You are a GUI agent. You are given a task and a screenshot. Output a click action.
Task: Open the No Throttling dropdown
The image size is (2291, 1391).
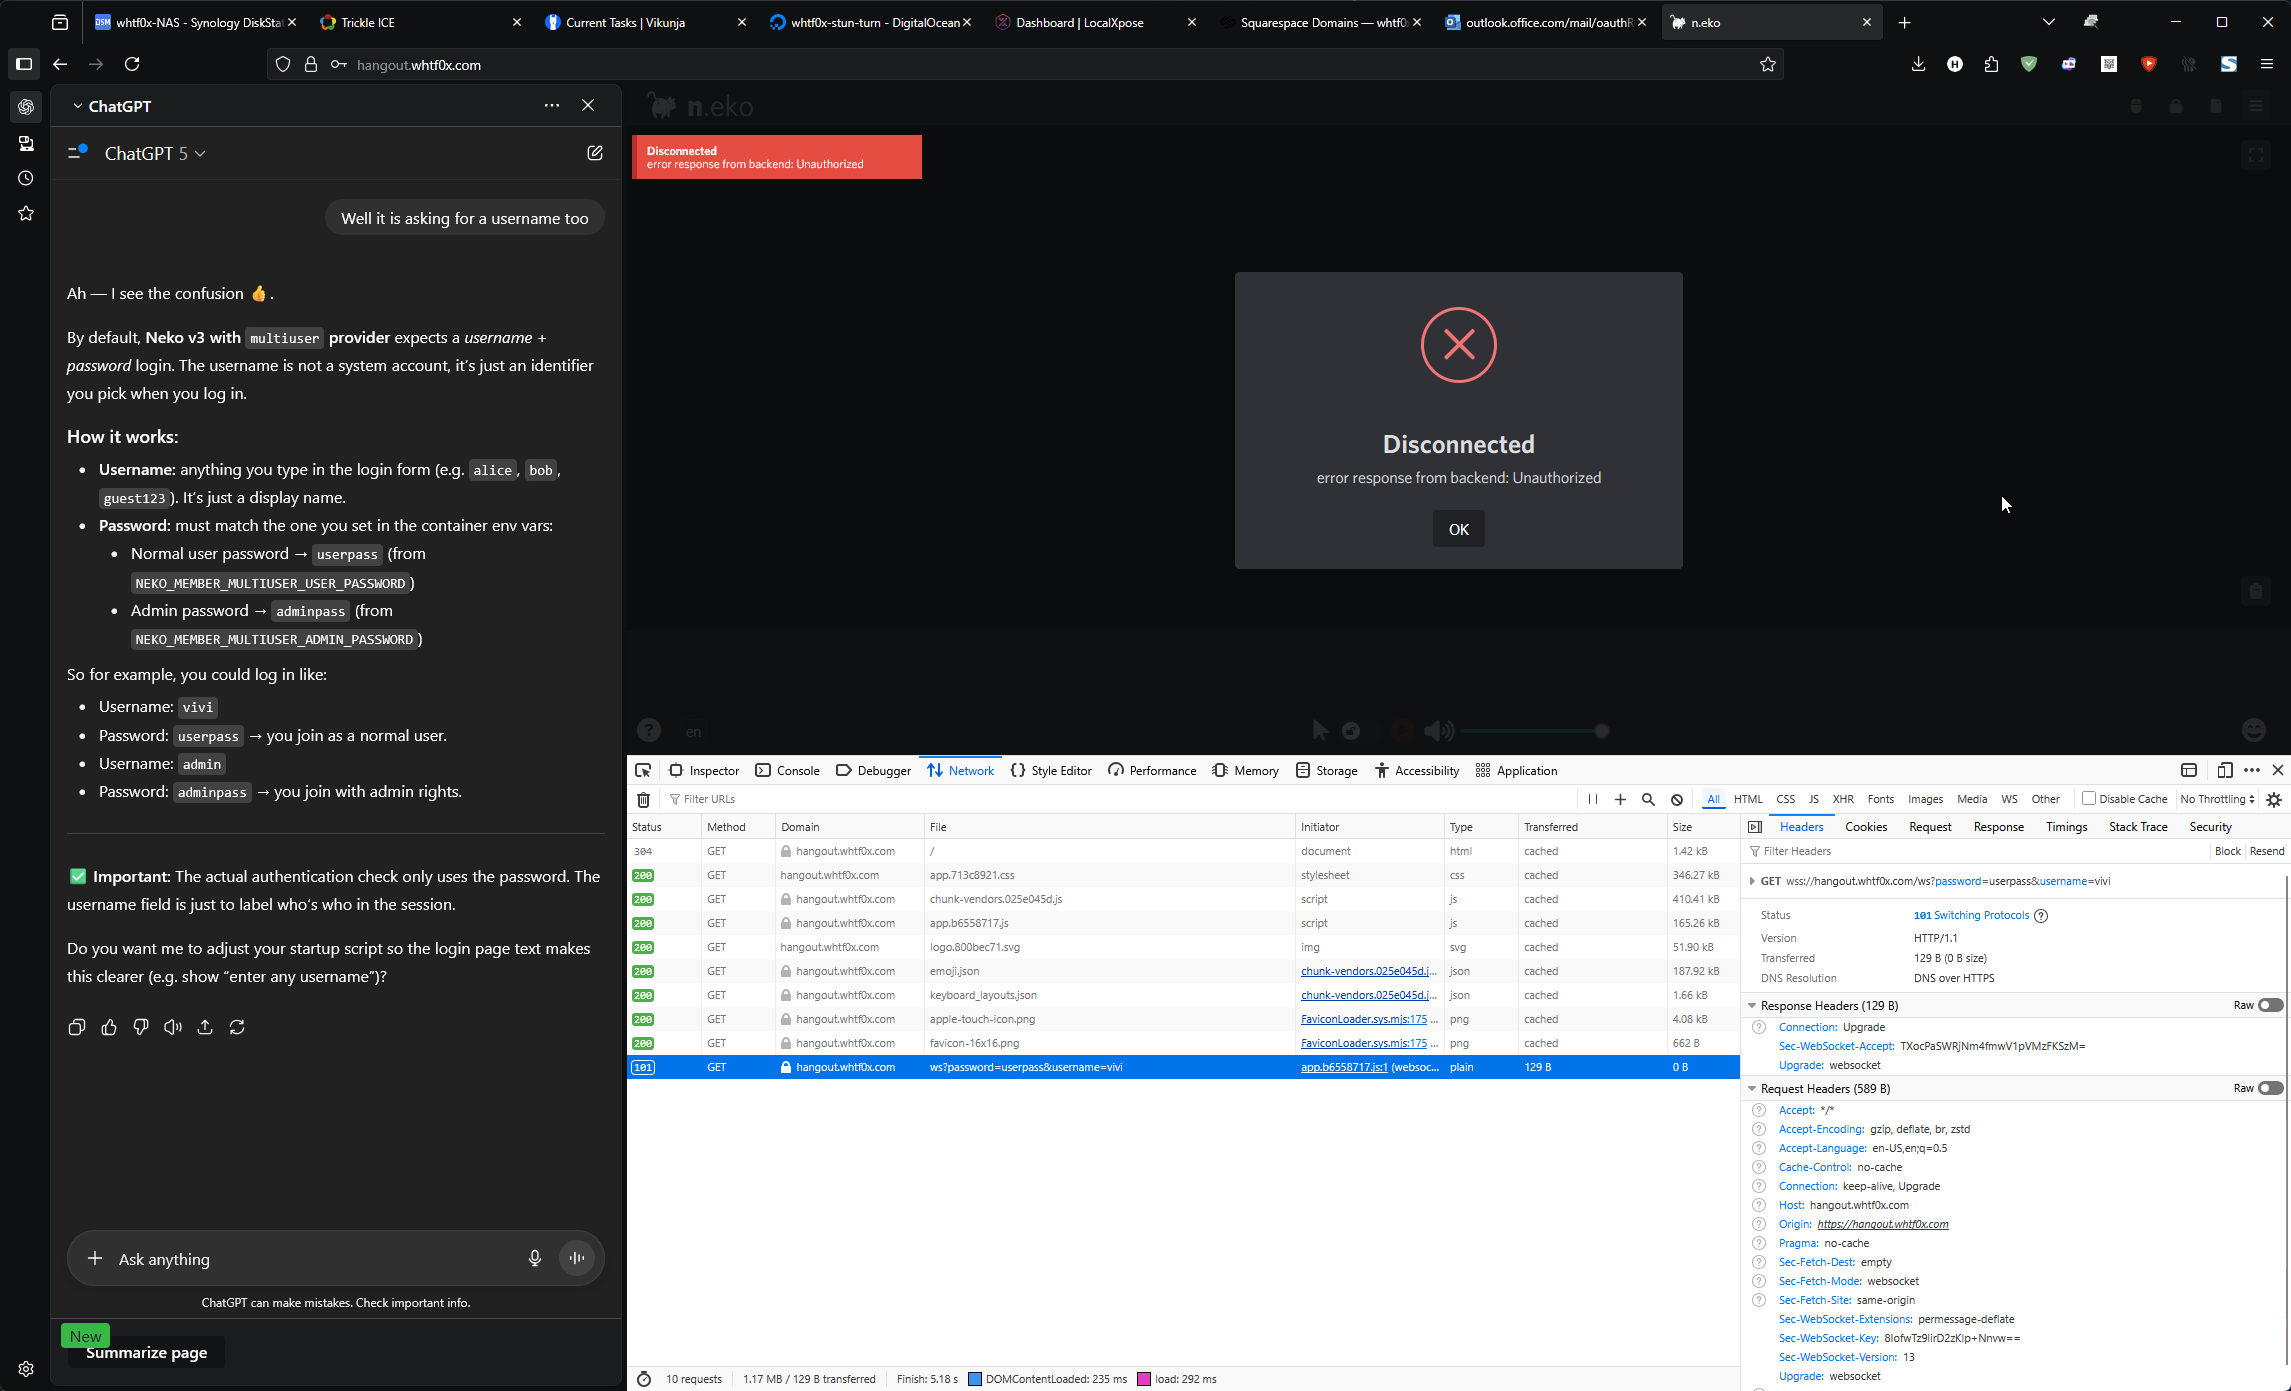coord(2217,799)
